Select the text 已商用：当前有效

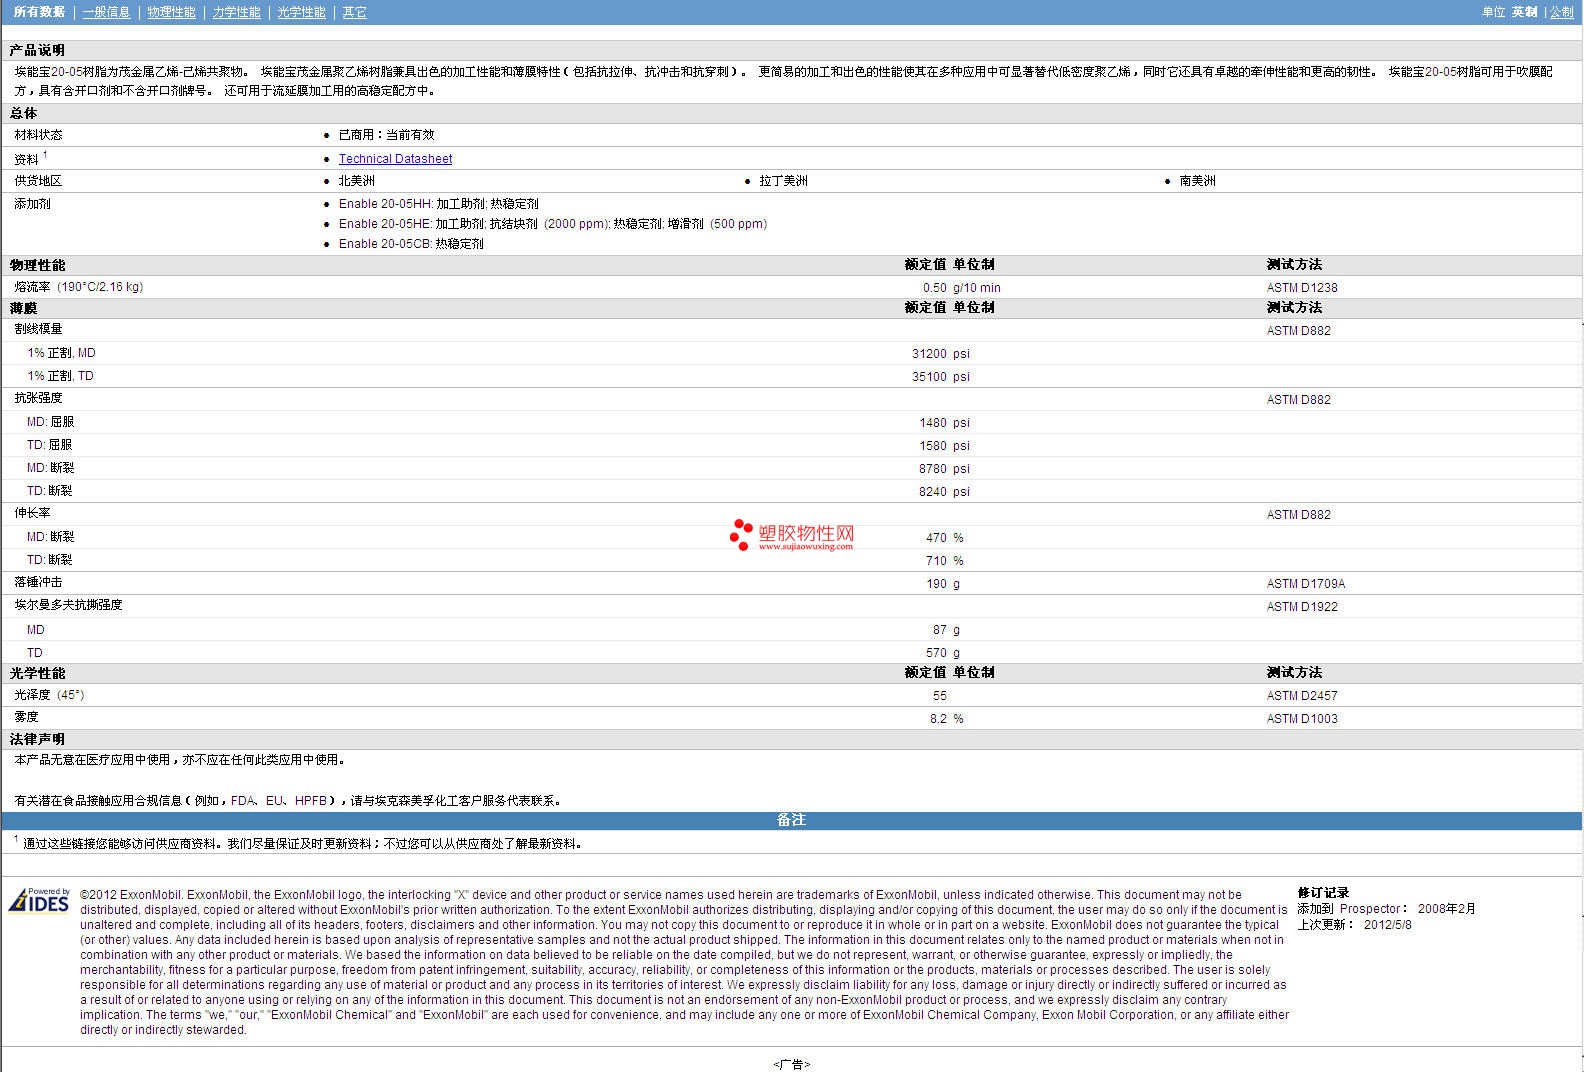[386, 135]
